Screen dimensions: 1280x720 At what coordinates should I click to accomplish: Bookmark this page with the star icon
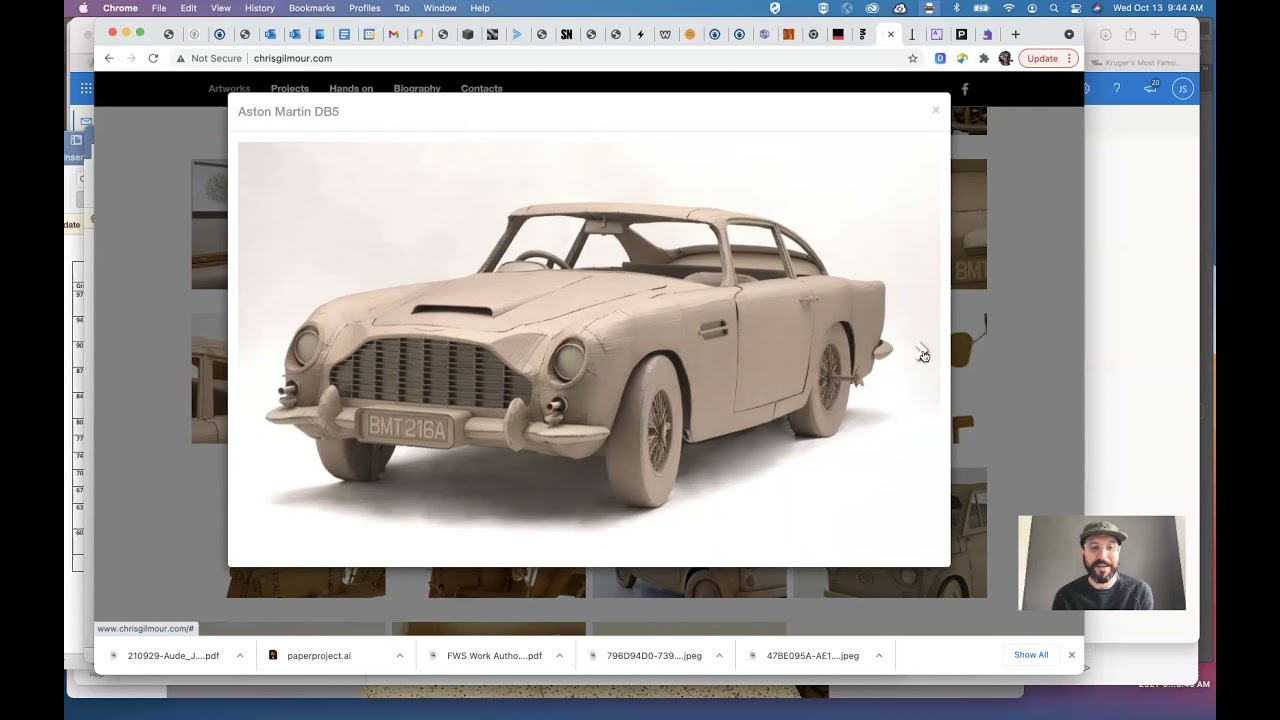(912, 59)
